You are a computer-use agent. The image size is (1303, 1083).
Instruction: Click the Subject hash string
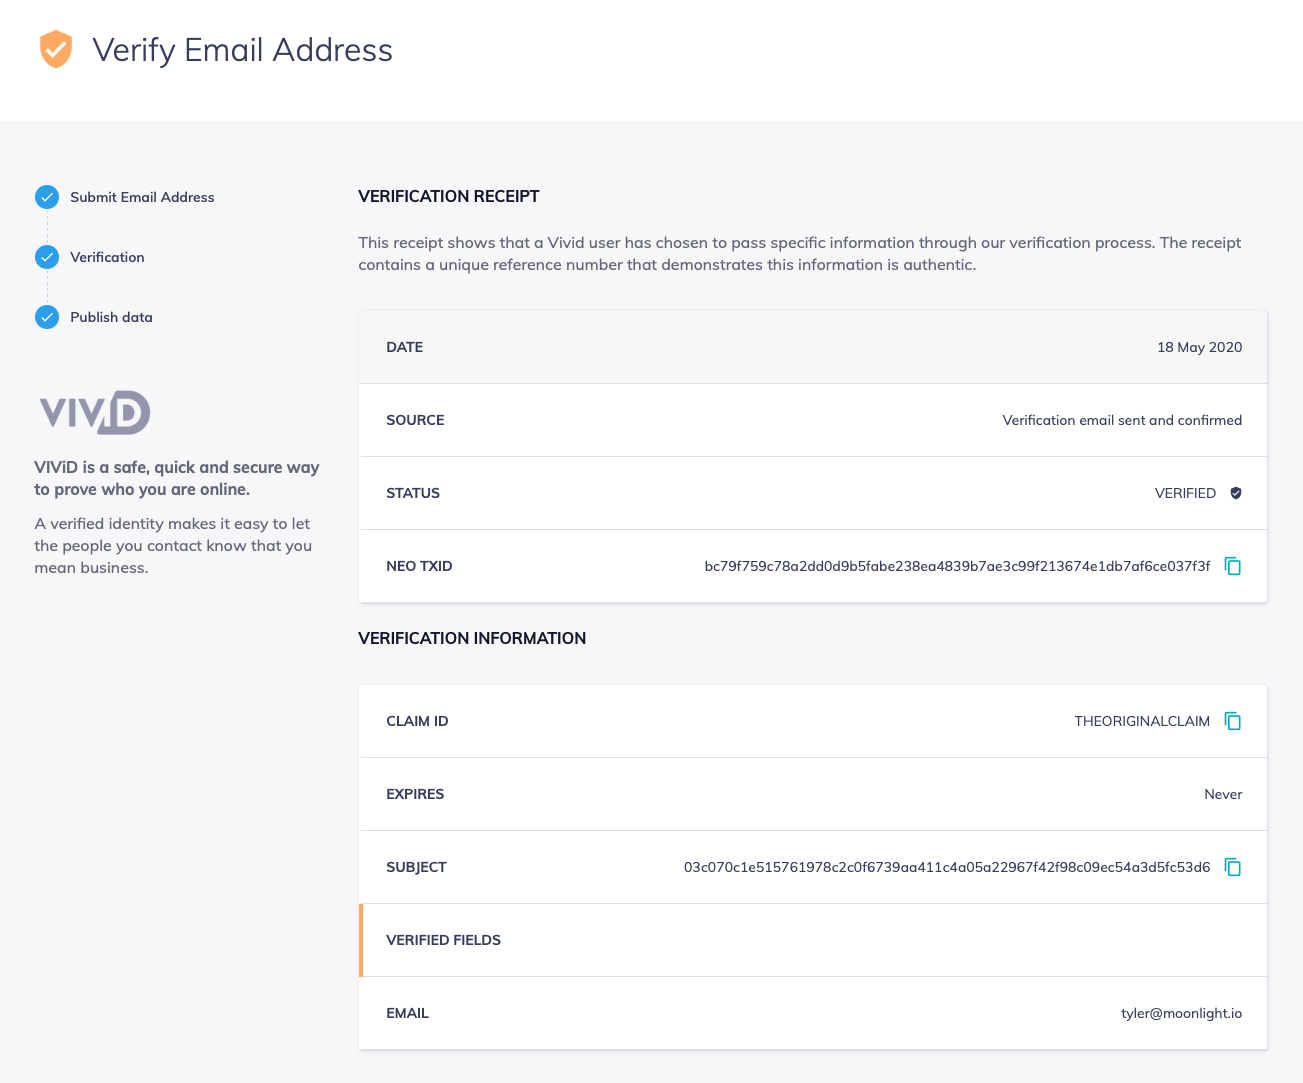coord(946,867)
